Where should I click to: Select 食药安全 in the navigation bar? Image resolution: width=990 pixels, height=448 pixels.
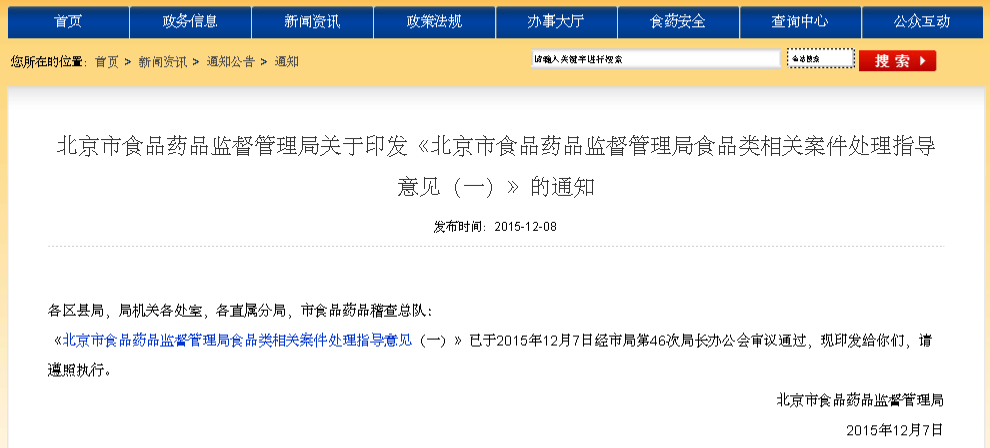click(678, 21)
